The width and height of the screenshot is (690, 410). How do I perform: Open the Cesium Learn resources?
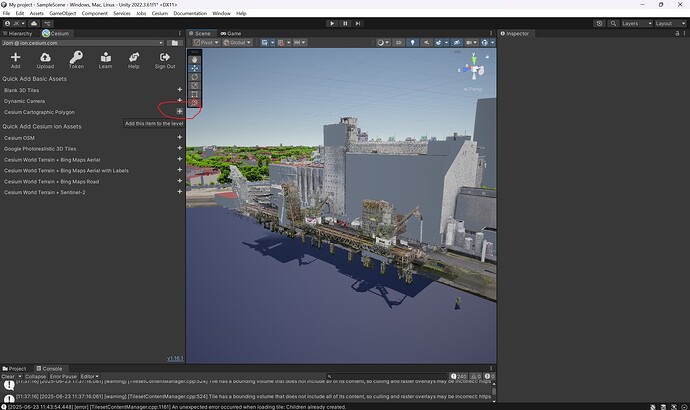pyautogui.click(x=105, y=60)
